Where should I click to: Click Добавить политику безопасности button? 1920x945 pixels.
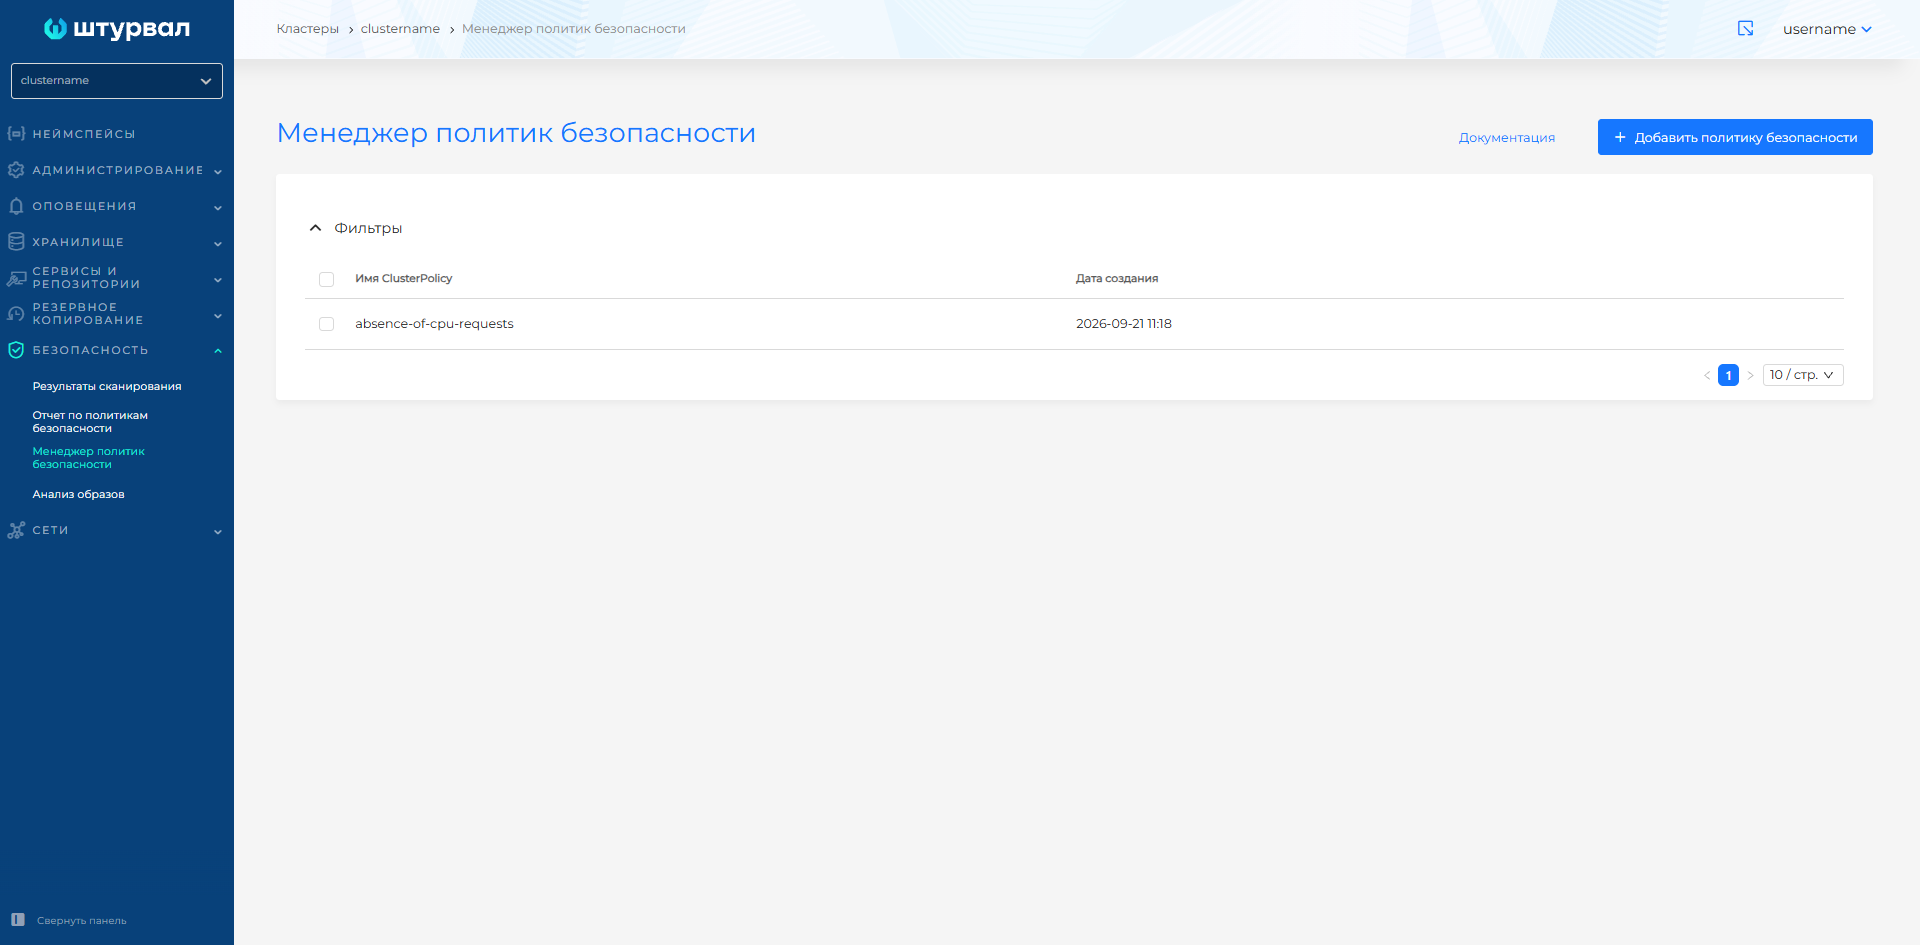click(1735, 137)
